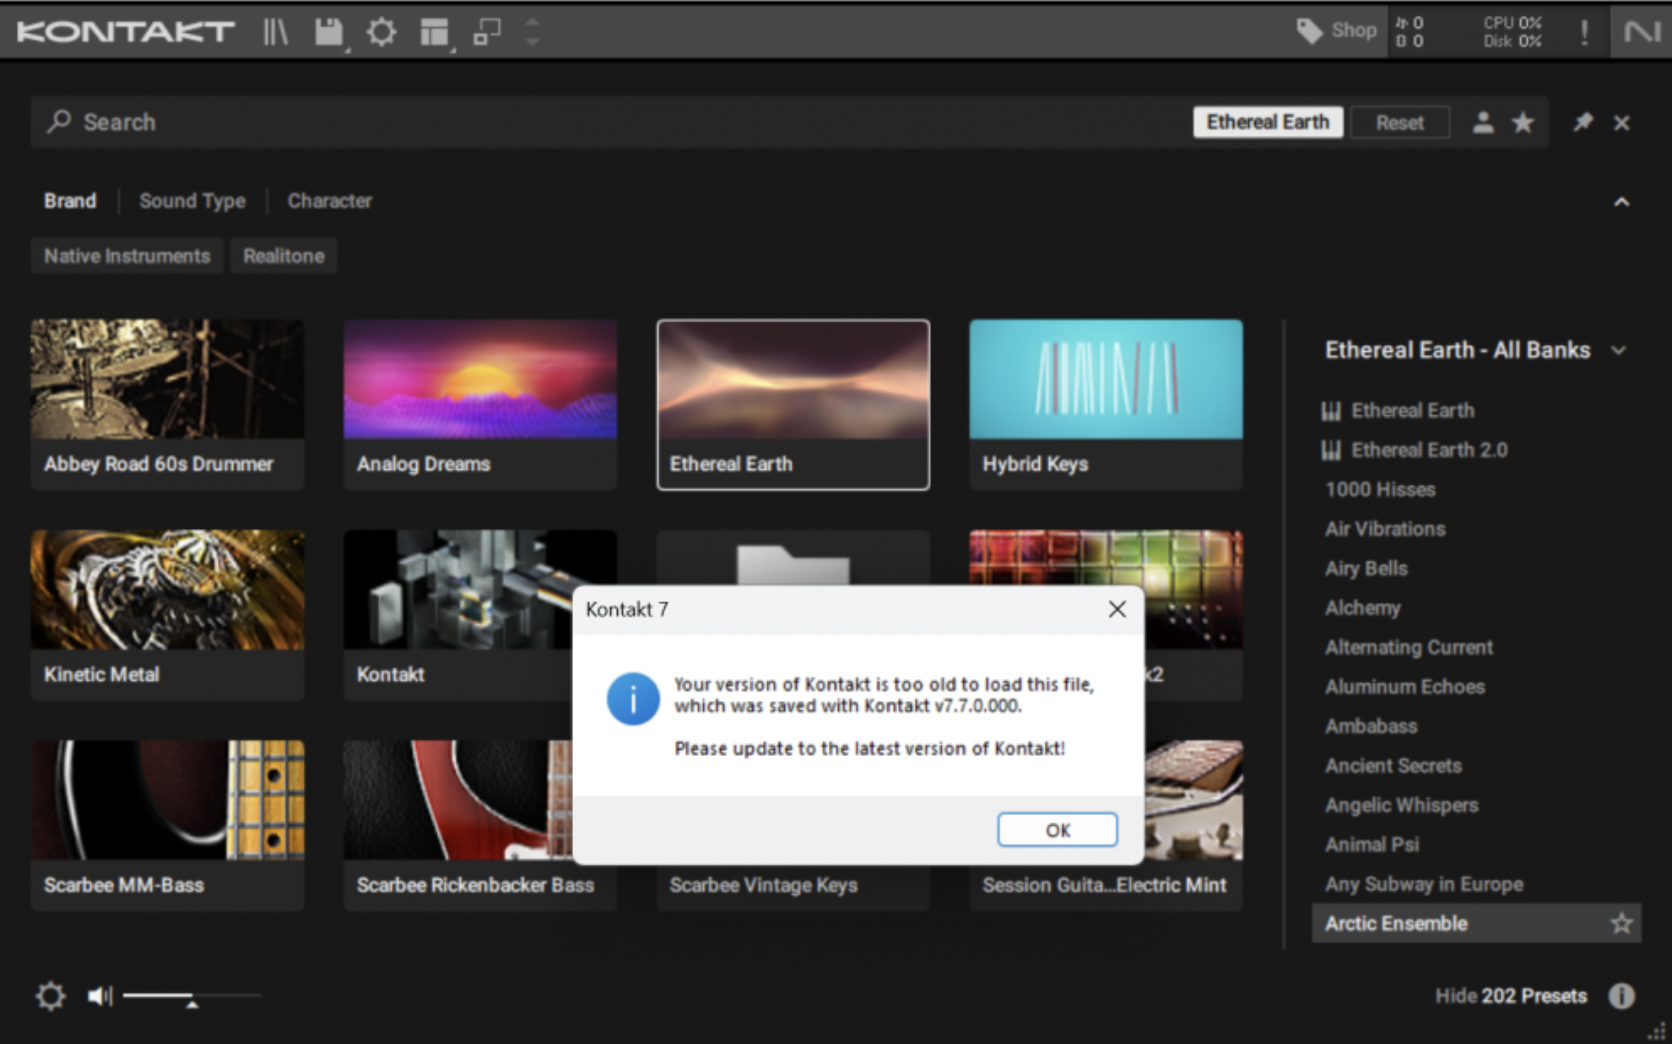
Task: Select Ethereal Earth library thumbnail
Action: pyautogui.click(x=793, y=404)
